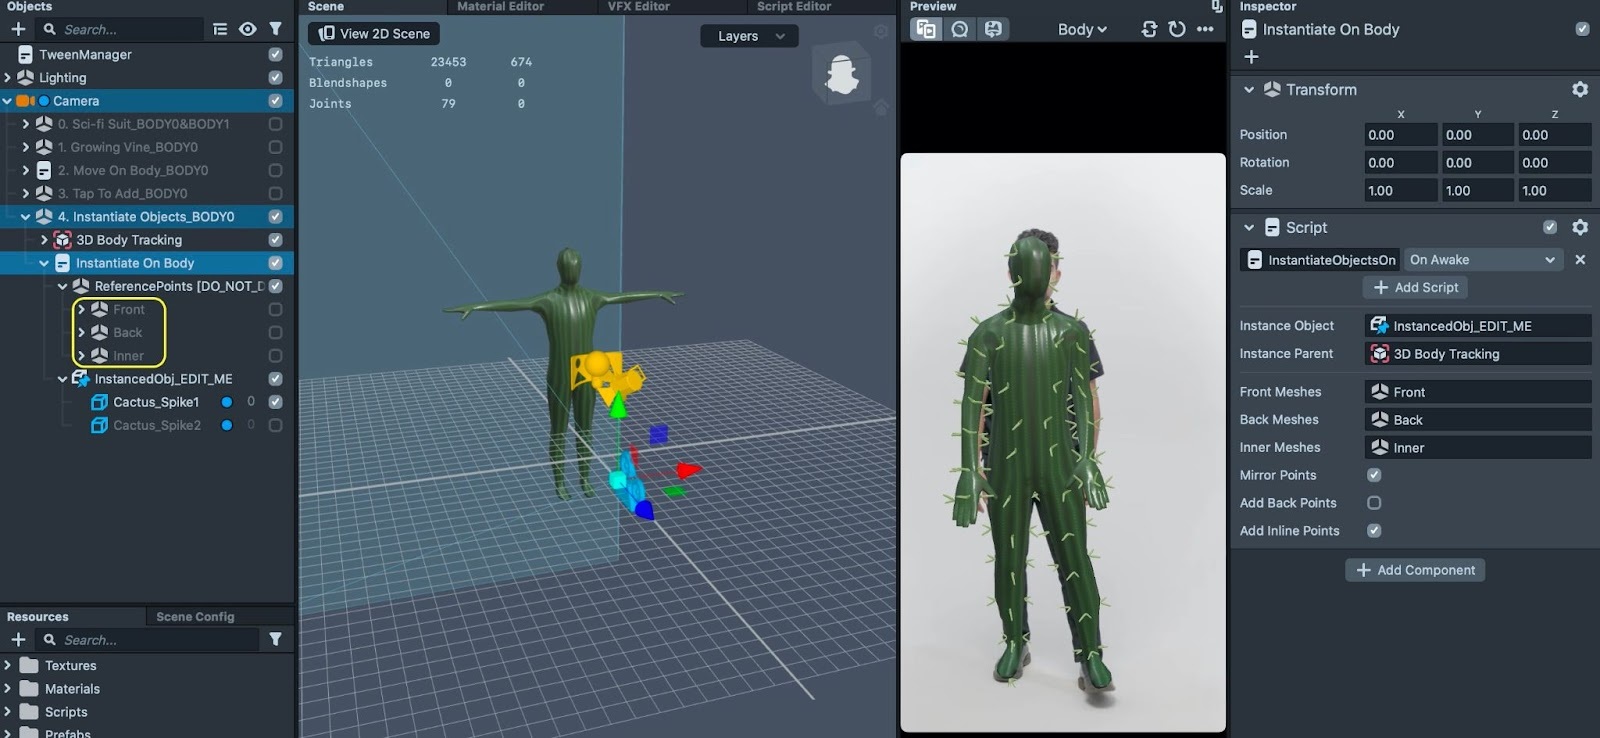Viewport: 1600px width, 738px height.
Task: Open the Layers dropdown in Scene view
Action: click(x=749, y=36)
